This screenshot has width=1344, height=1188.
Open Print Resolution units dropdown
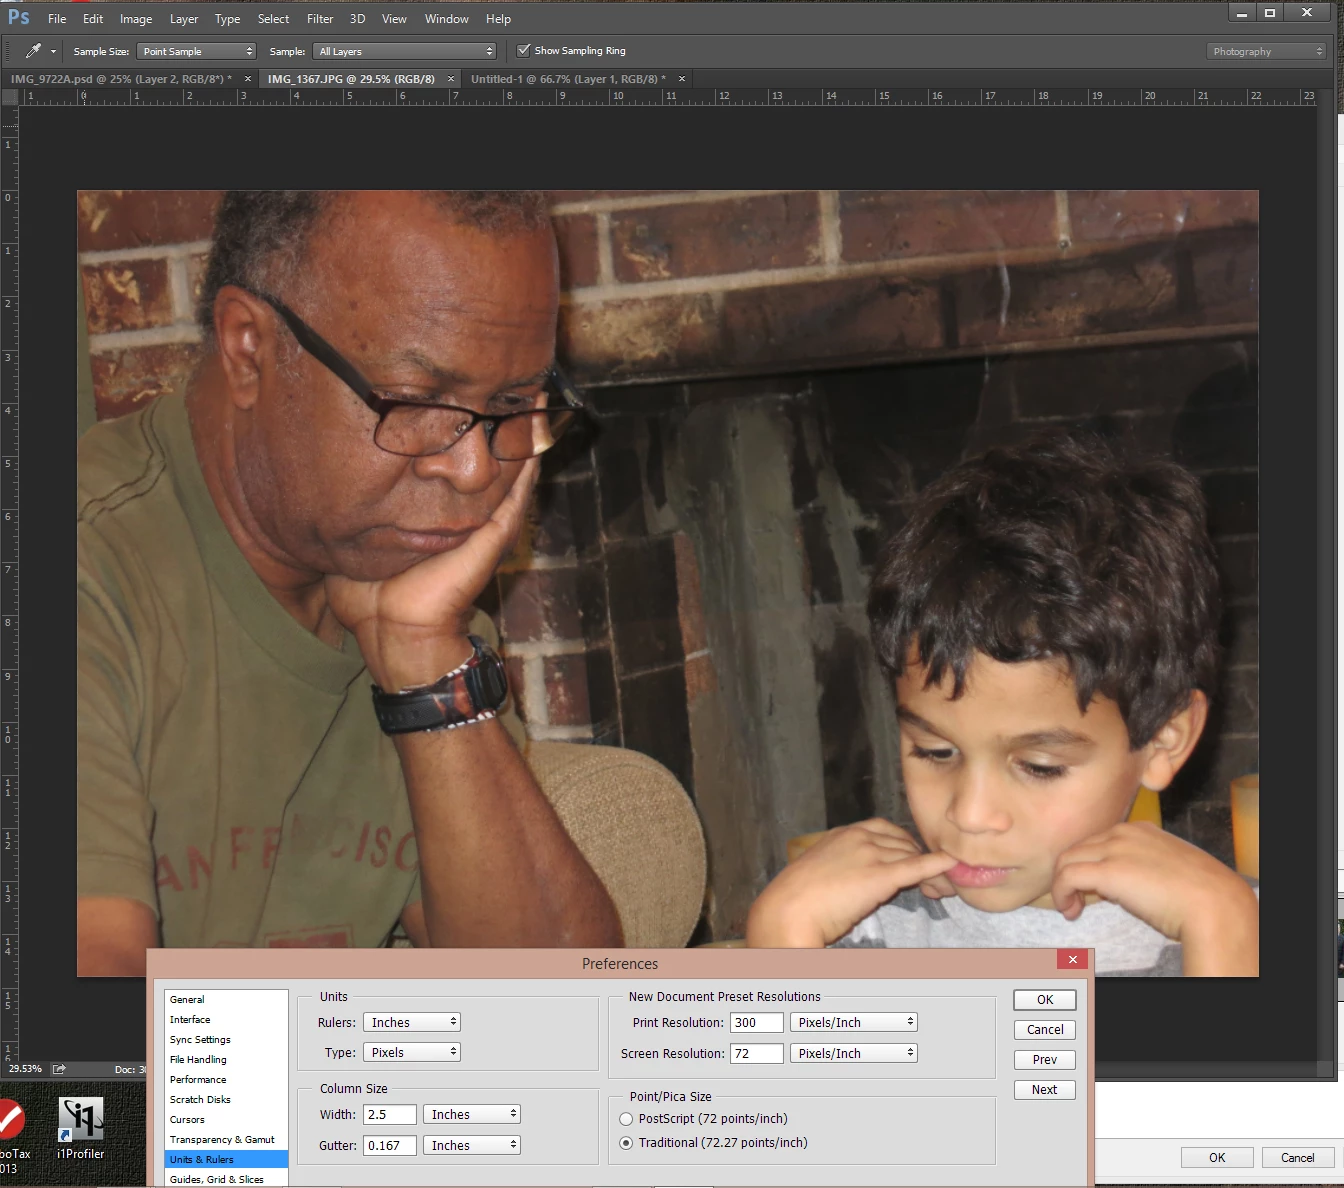[854, 1022]
